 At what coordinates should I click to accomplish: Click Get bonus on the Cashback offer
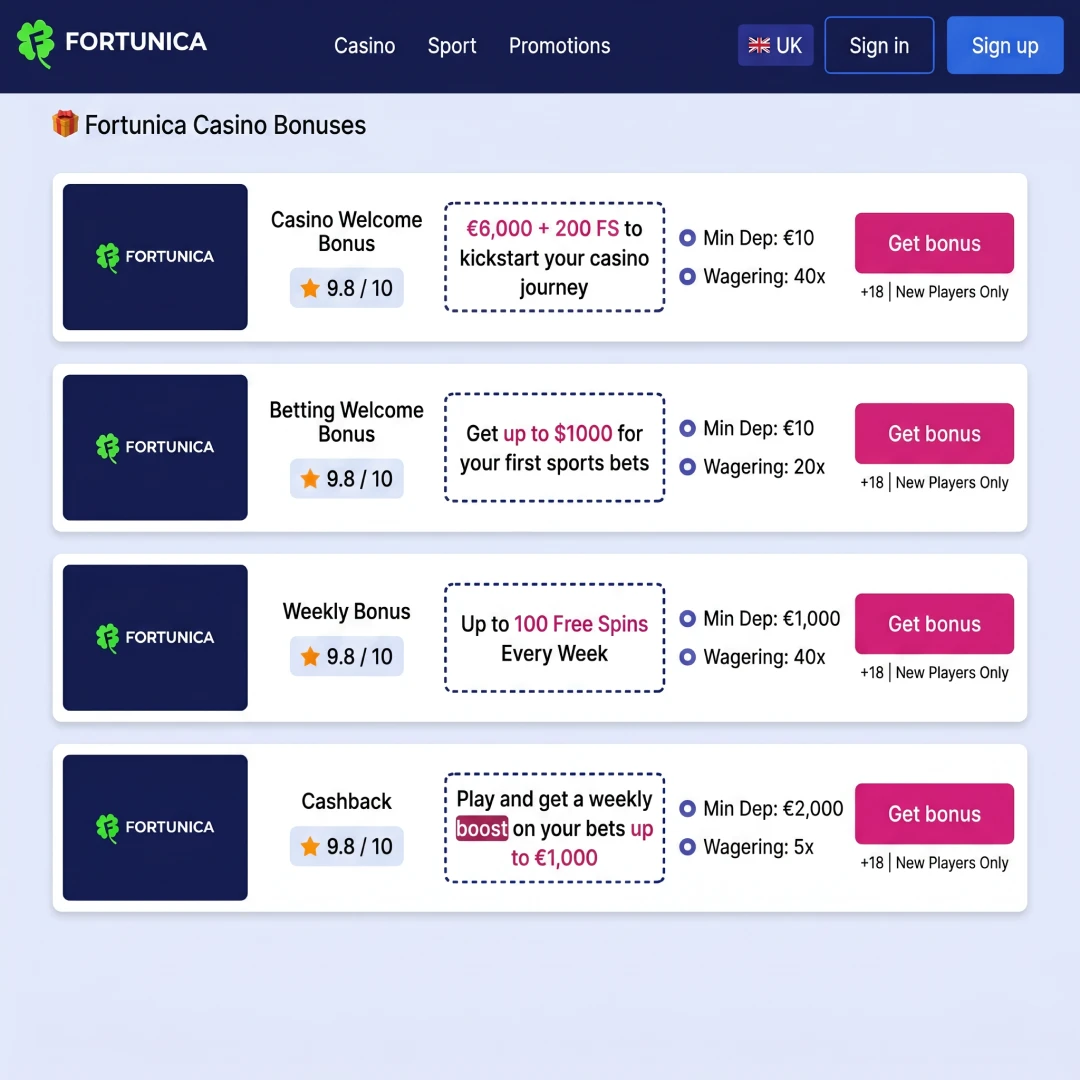pyautogui.click(x=934, y=813)
